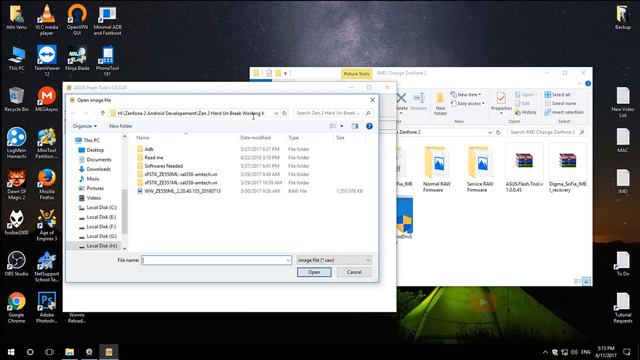Click New folder in Explorer ribbon
Viewport: 640px width, 360px height.
click(x=440, y=103)
